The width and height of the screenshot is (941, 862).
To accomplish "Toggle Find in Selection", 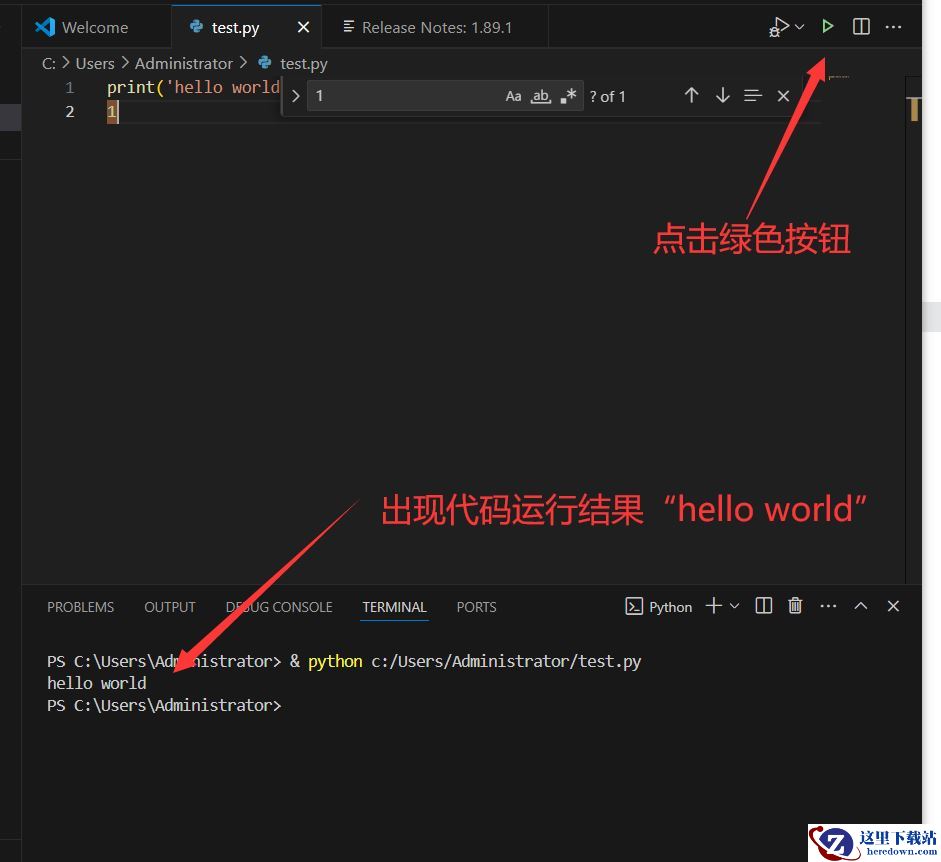I will [753, 95].
